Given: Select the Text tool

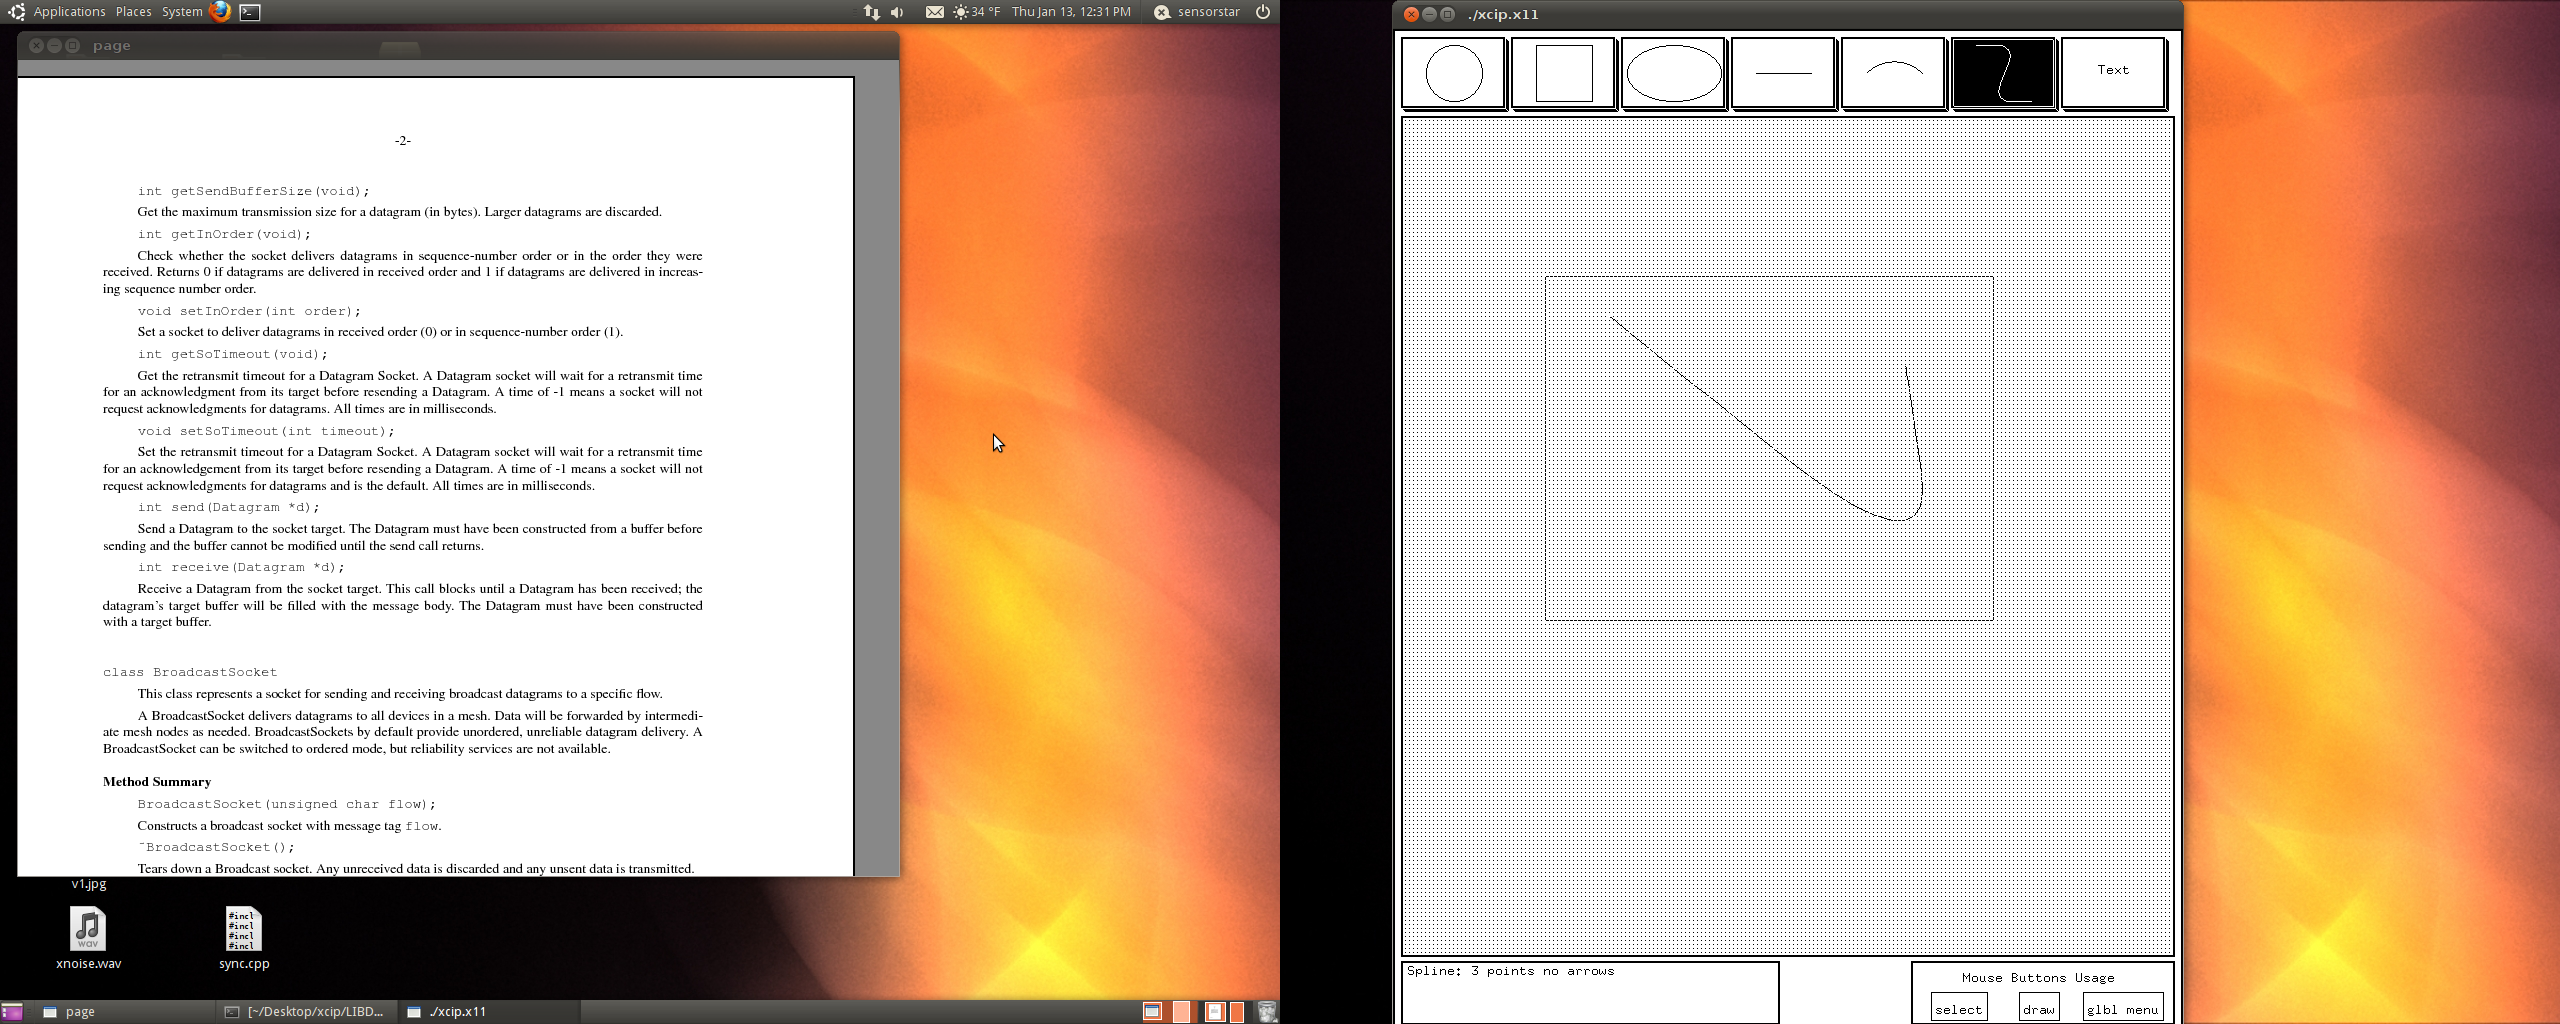Looking at the screenshot, I should click(x=2113, y=71).
